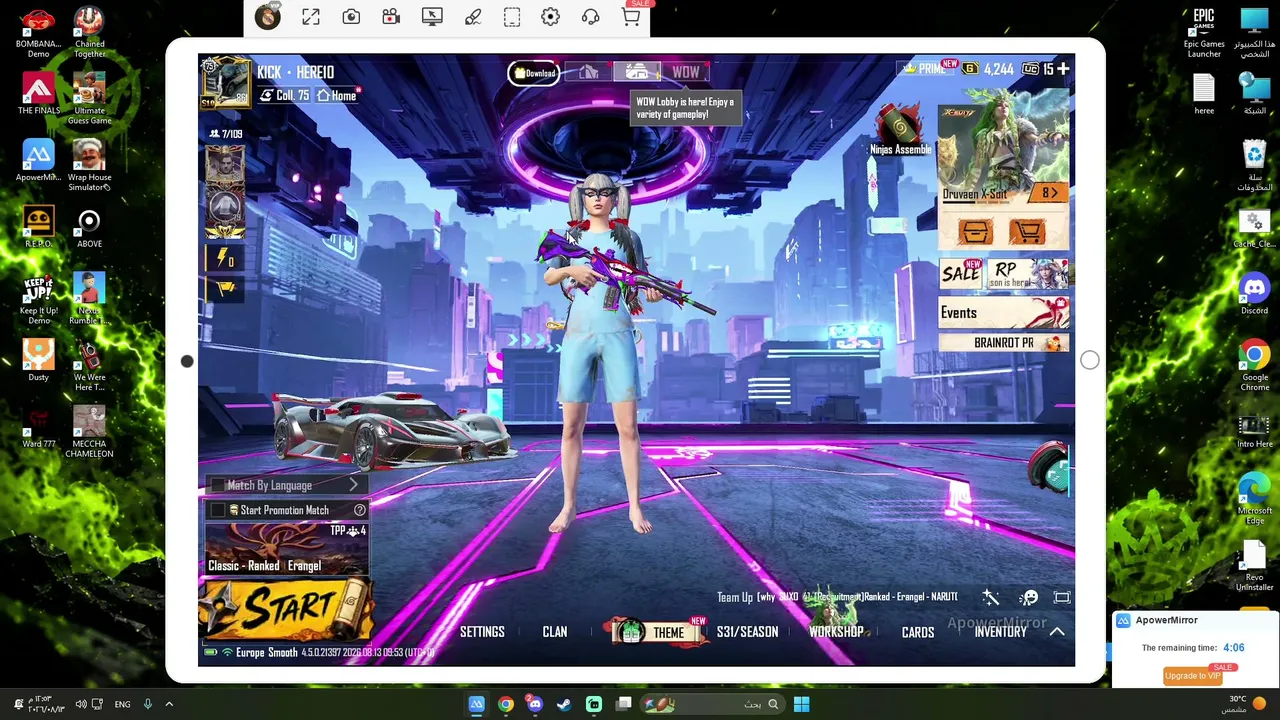Open the ApowerMirror shopping cart SALE icon
The height and width of the screenshot is (720, 1280).
click(x=631, y=15)
